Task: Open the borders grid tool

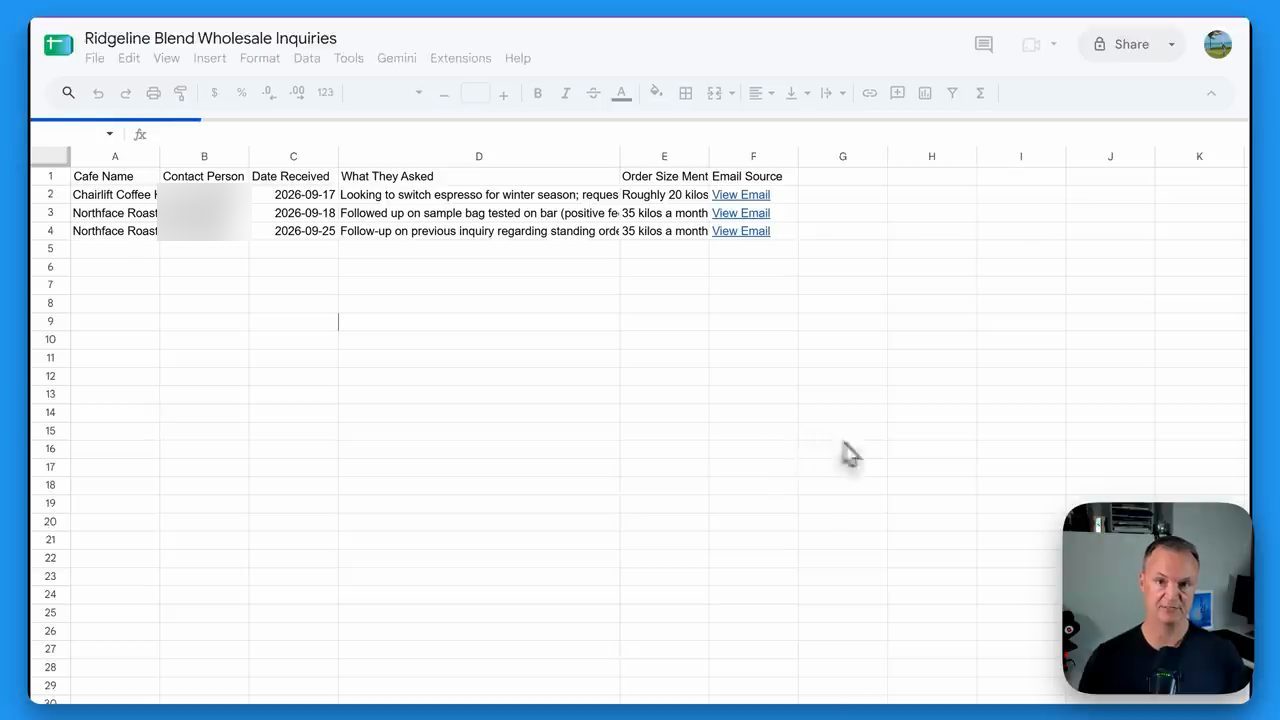Action: tap(686, 93)
